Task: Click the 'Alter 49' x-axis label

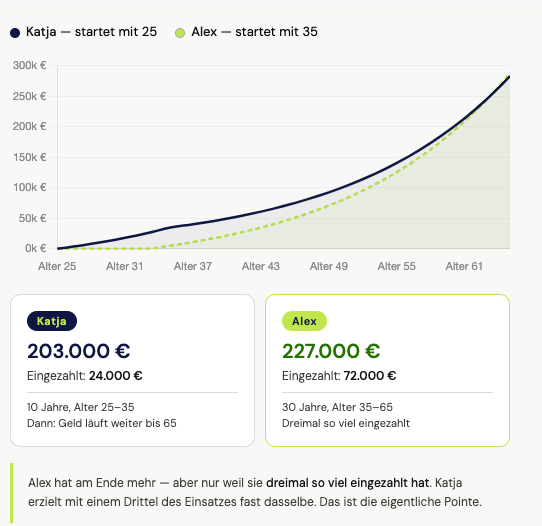Action: tap(328, 266)
